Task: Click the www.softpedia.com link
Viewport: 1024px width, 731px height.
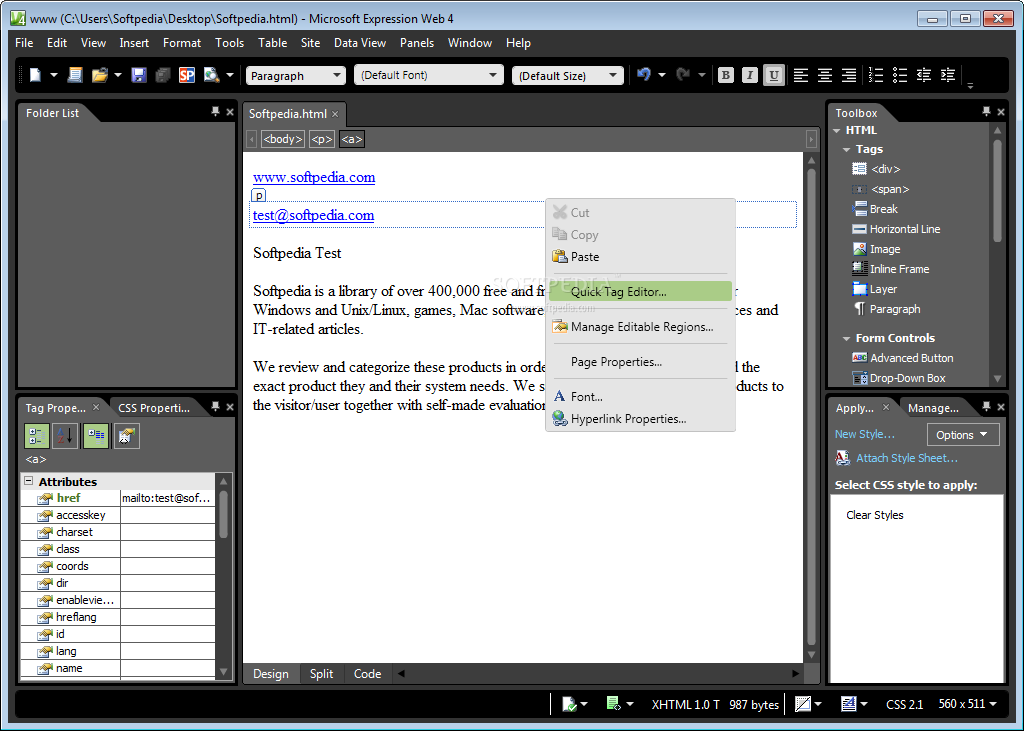Action: [314, 177]
